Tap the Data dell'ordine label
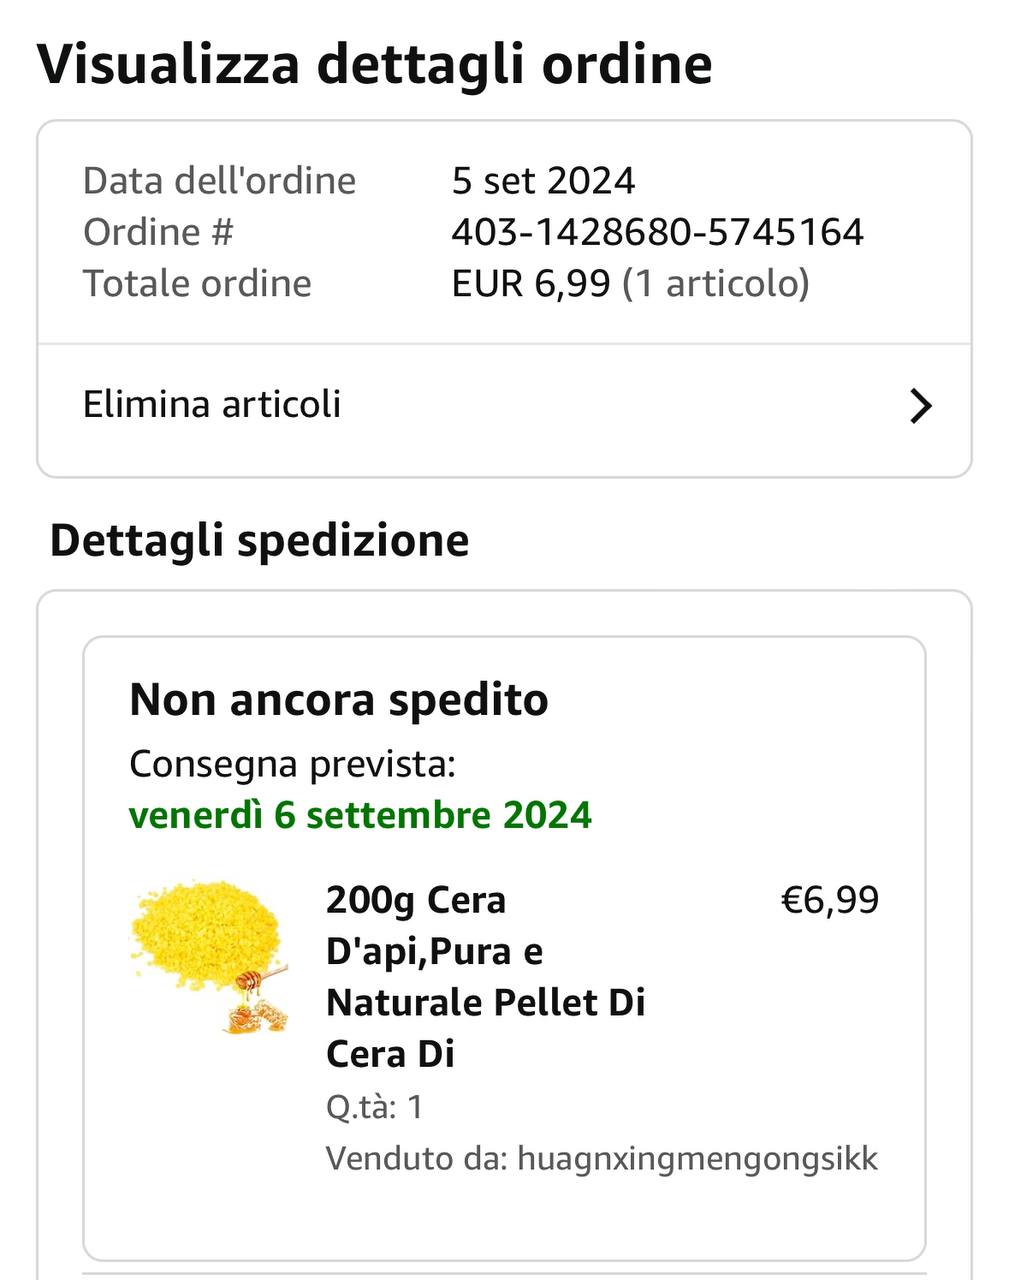Screen dimensions: 1009x1280 219,181
